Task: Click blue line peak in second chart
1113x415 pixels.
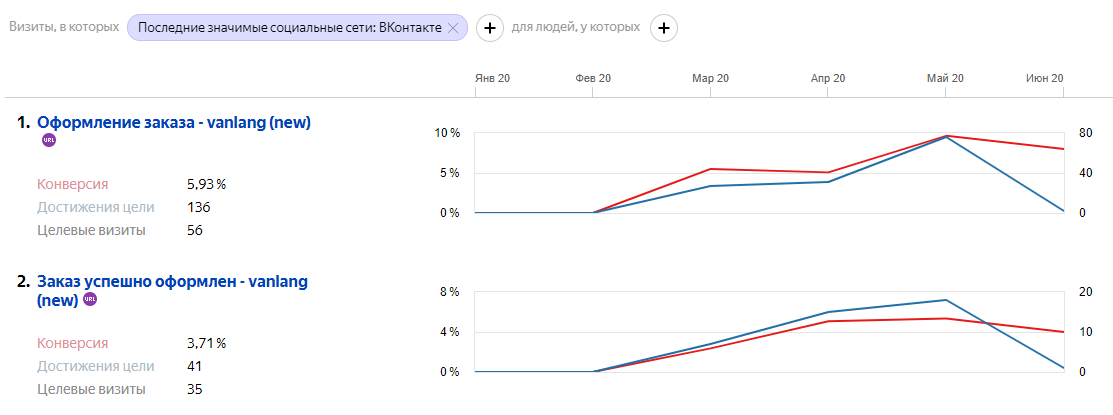Action: coord(946,300)
